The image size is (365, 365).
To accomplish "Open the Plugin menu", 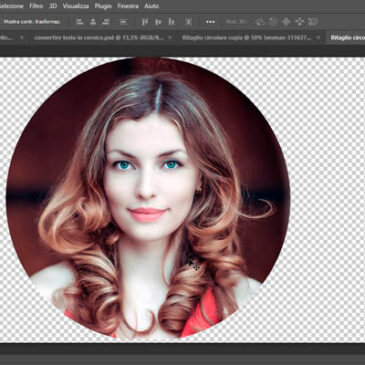I will (103, 6).
